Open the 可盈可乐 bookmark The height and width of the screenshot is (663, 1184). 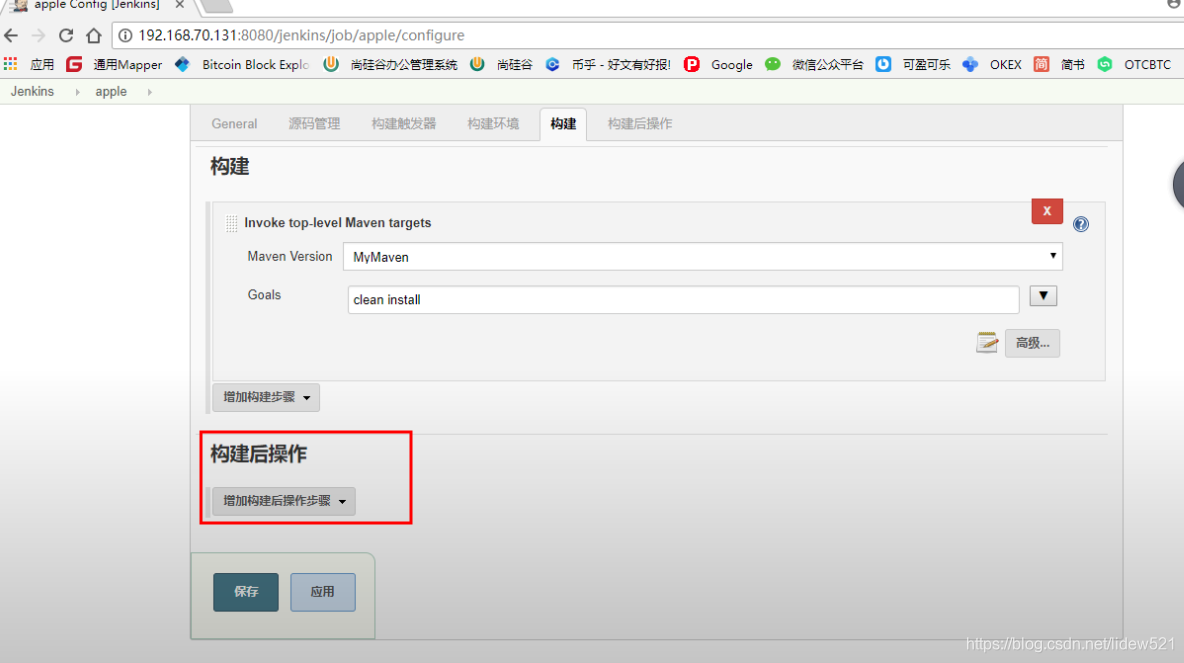coord(913,64)
